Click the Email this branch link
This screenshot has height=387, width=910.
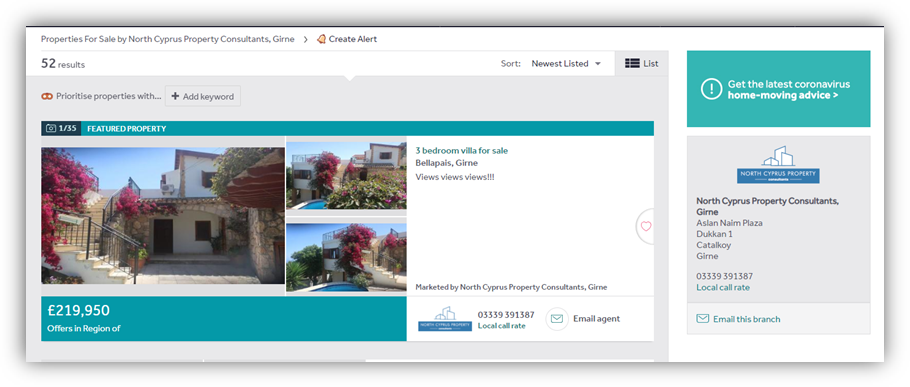click(x=746, y=319)
